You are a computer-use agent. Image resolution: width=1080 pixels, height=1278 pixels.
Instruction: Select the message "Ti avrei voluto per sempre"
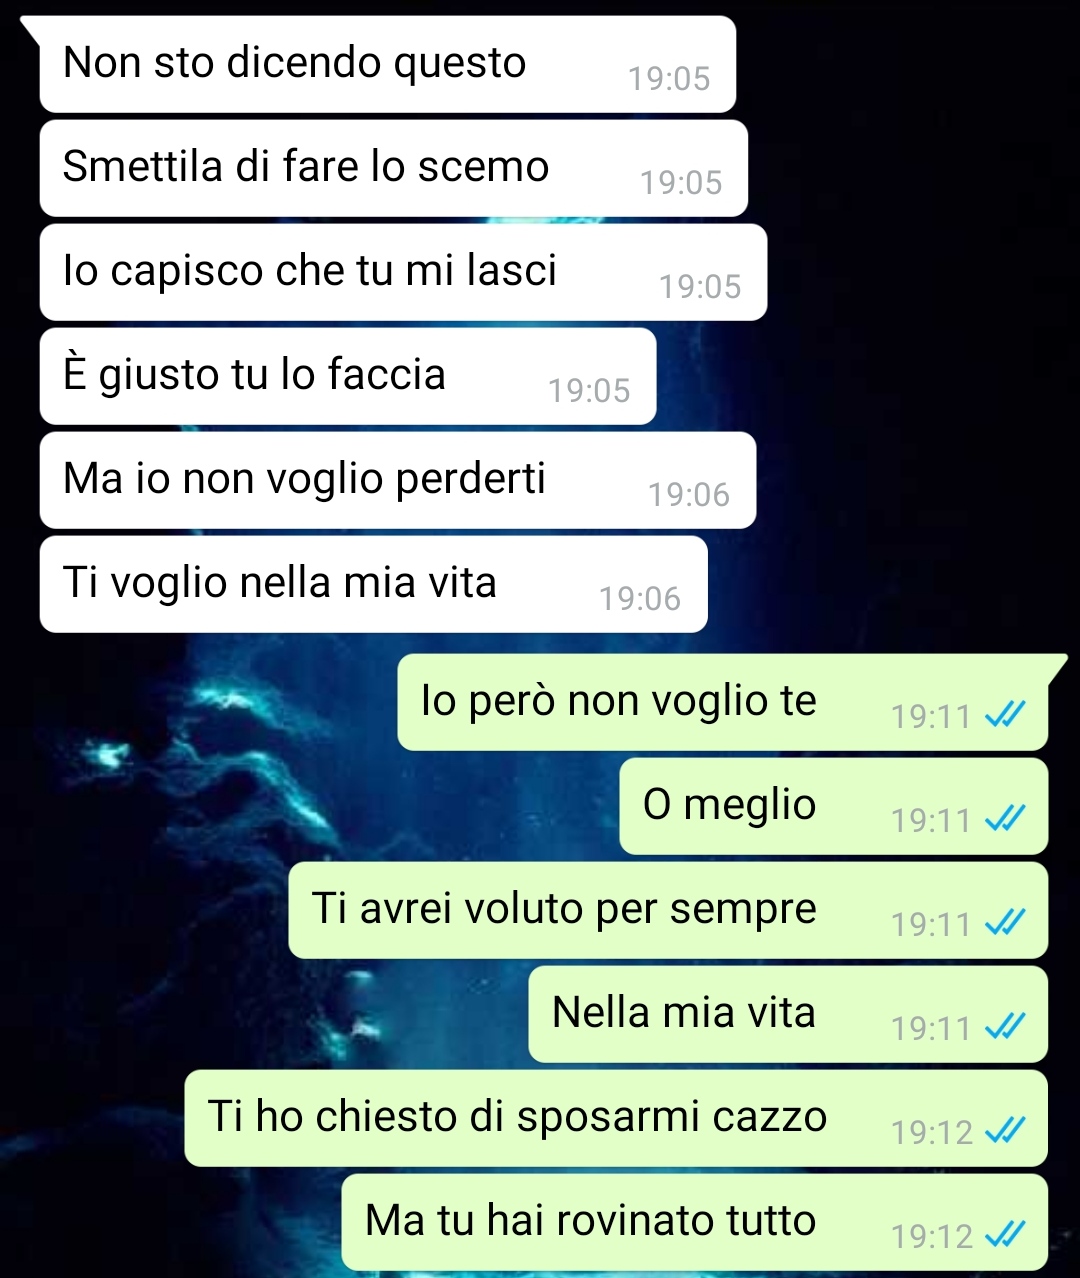click(x=668, y=910)
